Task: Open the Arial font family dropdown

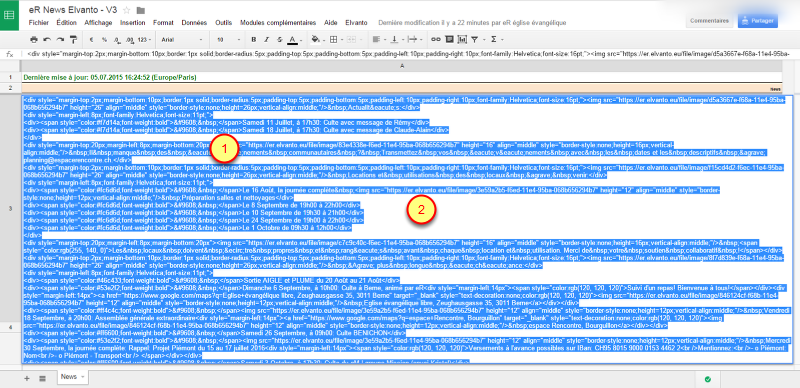Action: 182,39
